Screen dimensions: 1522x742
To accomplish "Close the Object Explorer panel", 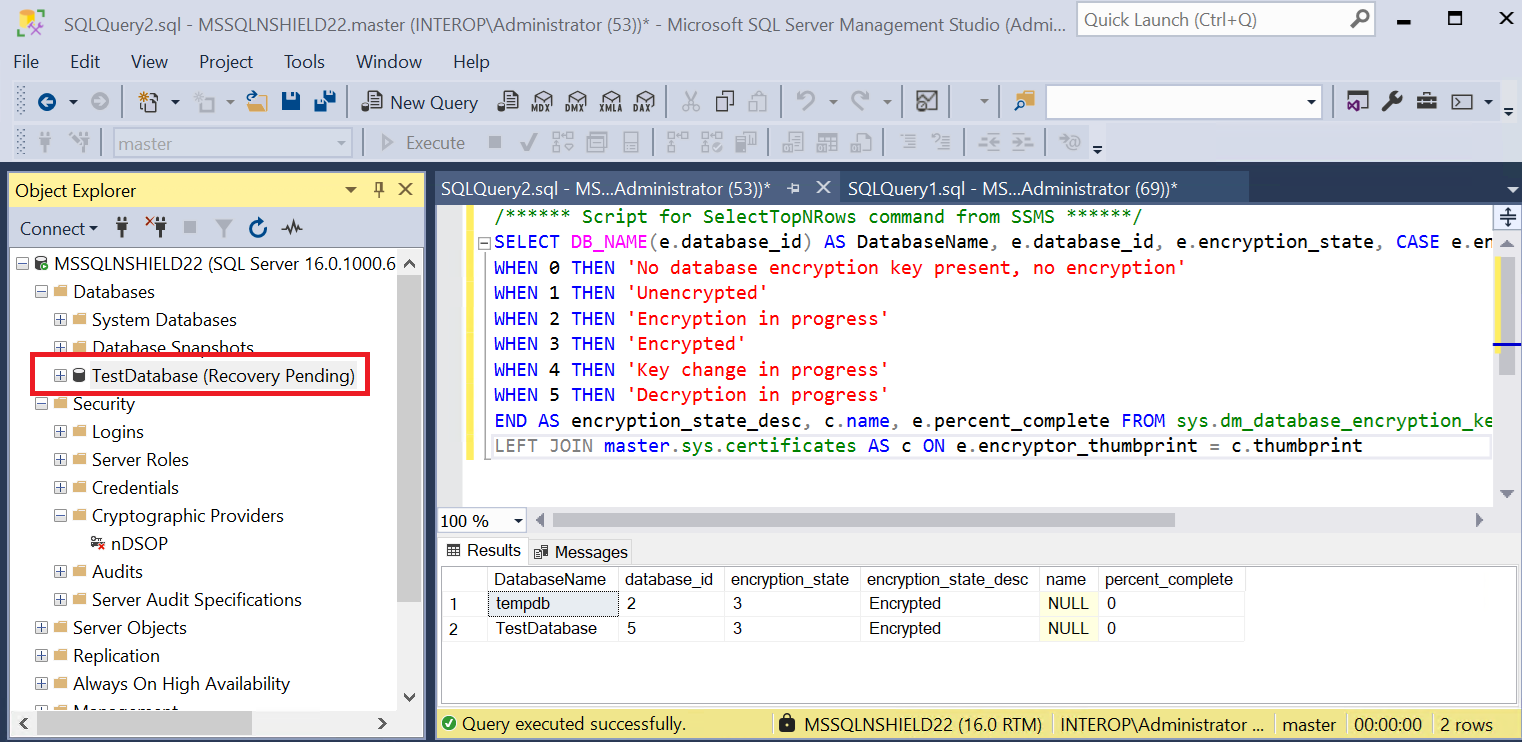I will [x=405, y=190].
